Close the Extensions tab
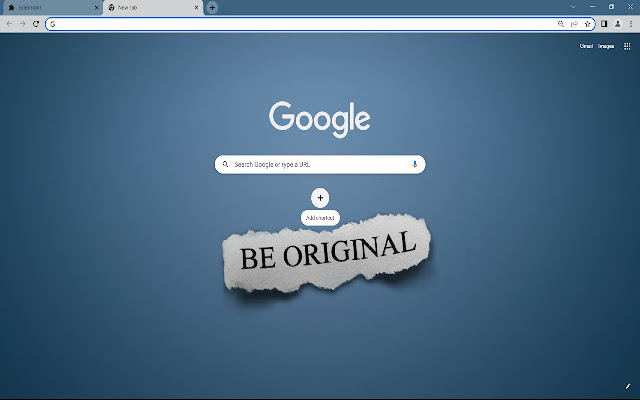 97,8
